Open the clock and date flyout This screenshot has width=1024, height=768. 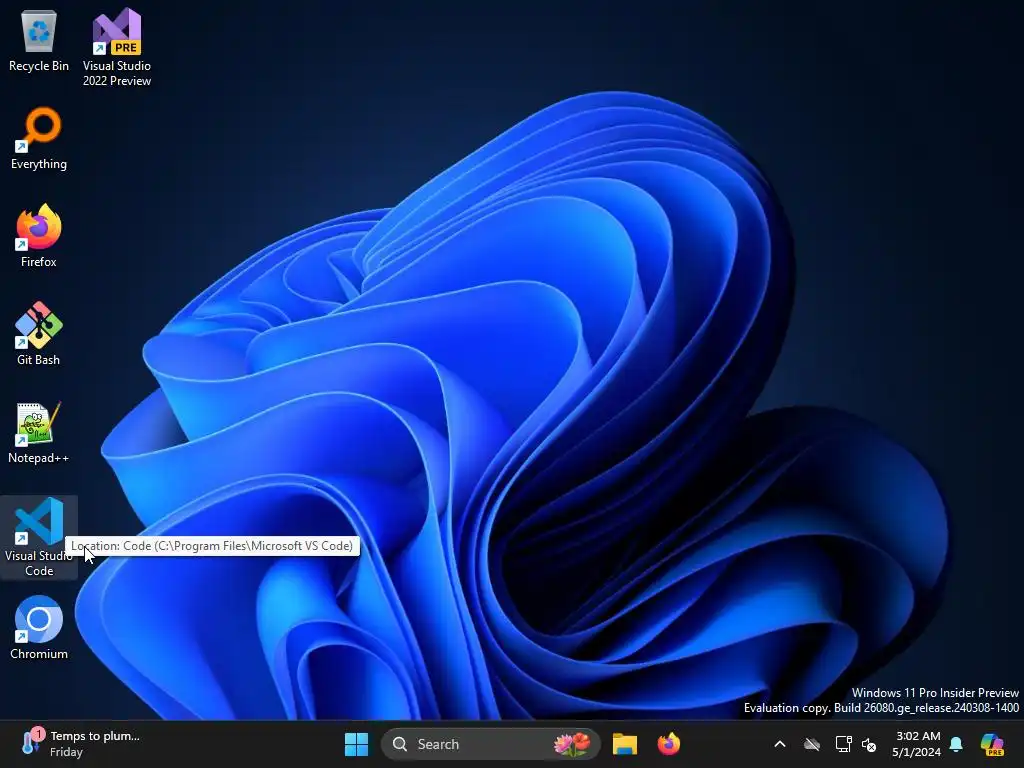pos(917,744)
